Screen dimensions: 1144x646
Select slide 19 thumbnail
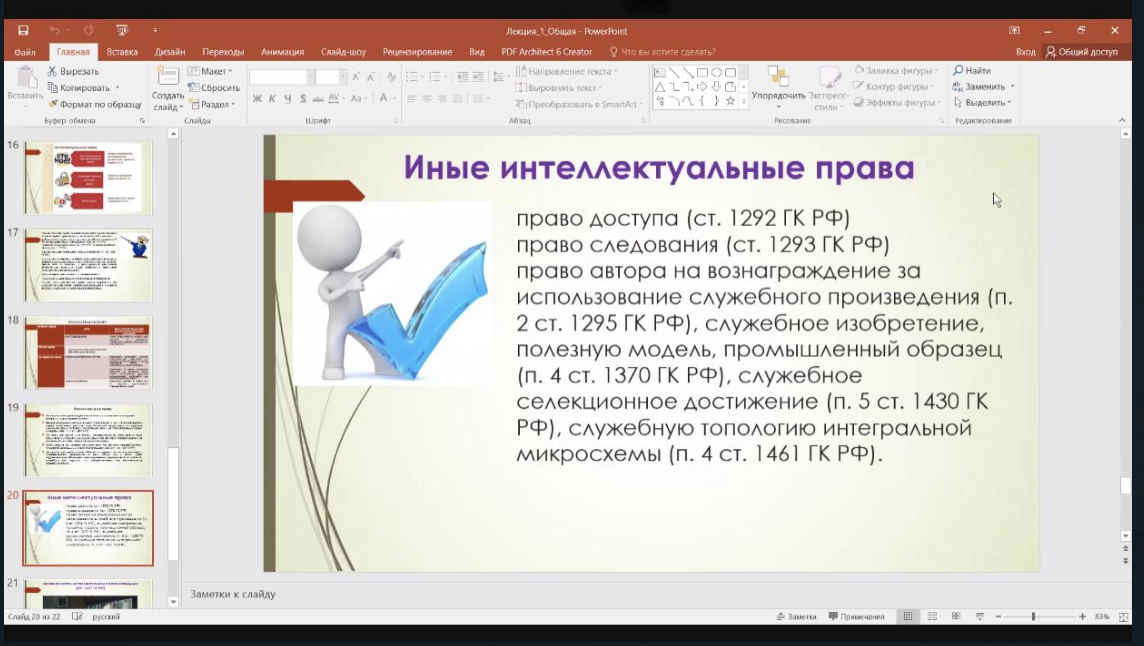[x=88, y=440]
